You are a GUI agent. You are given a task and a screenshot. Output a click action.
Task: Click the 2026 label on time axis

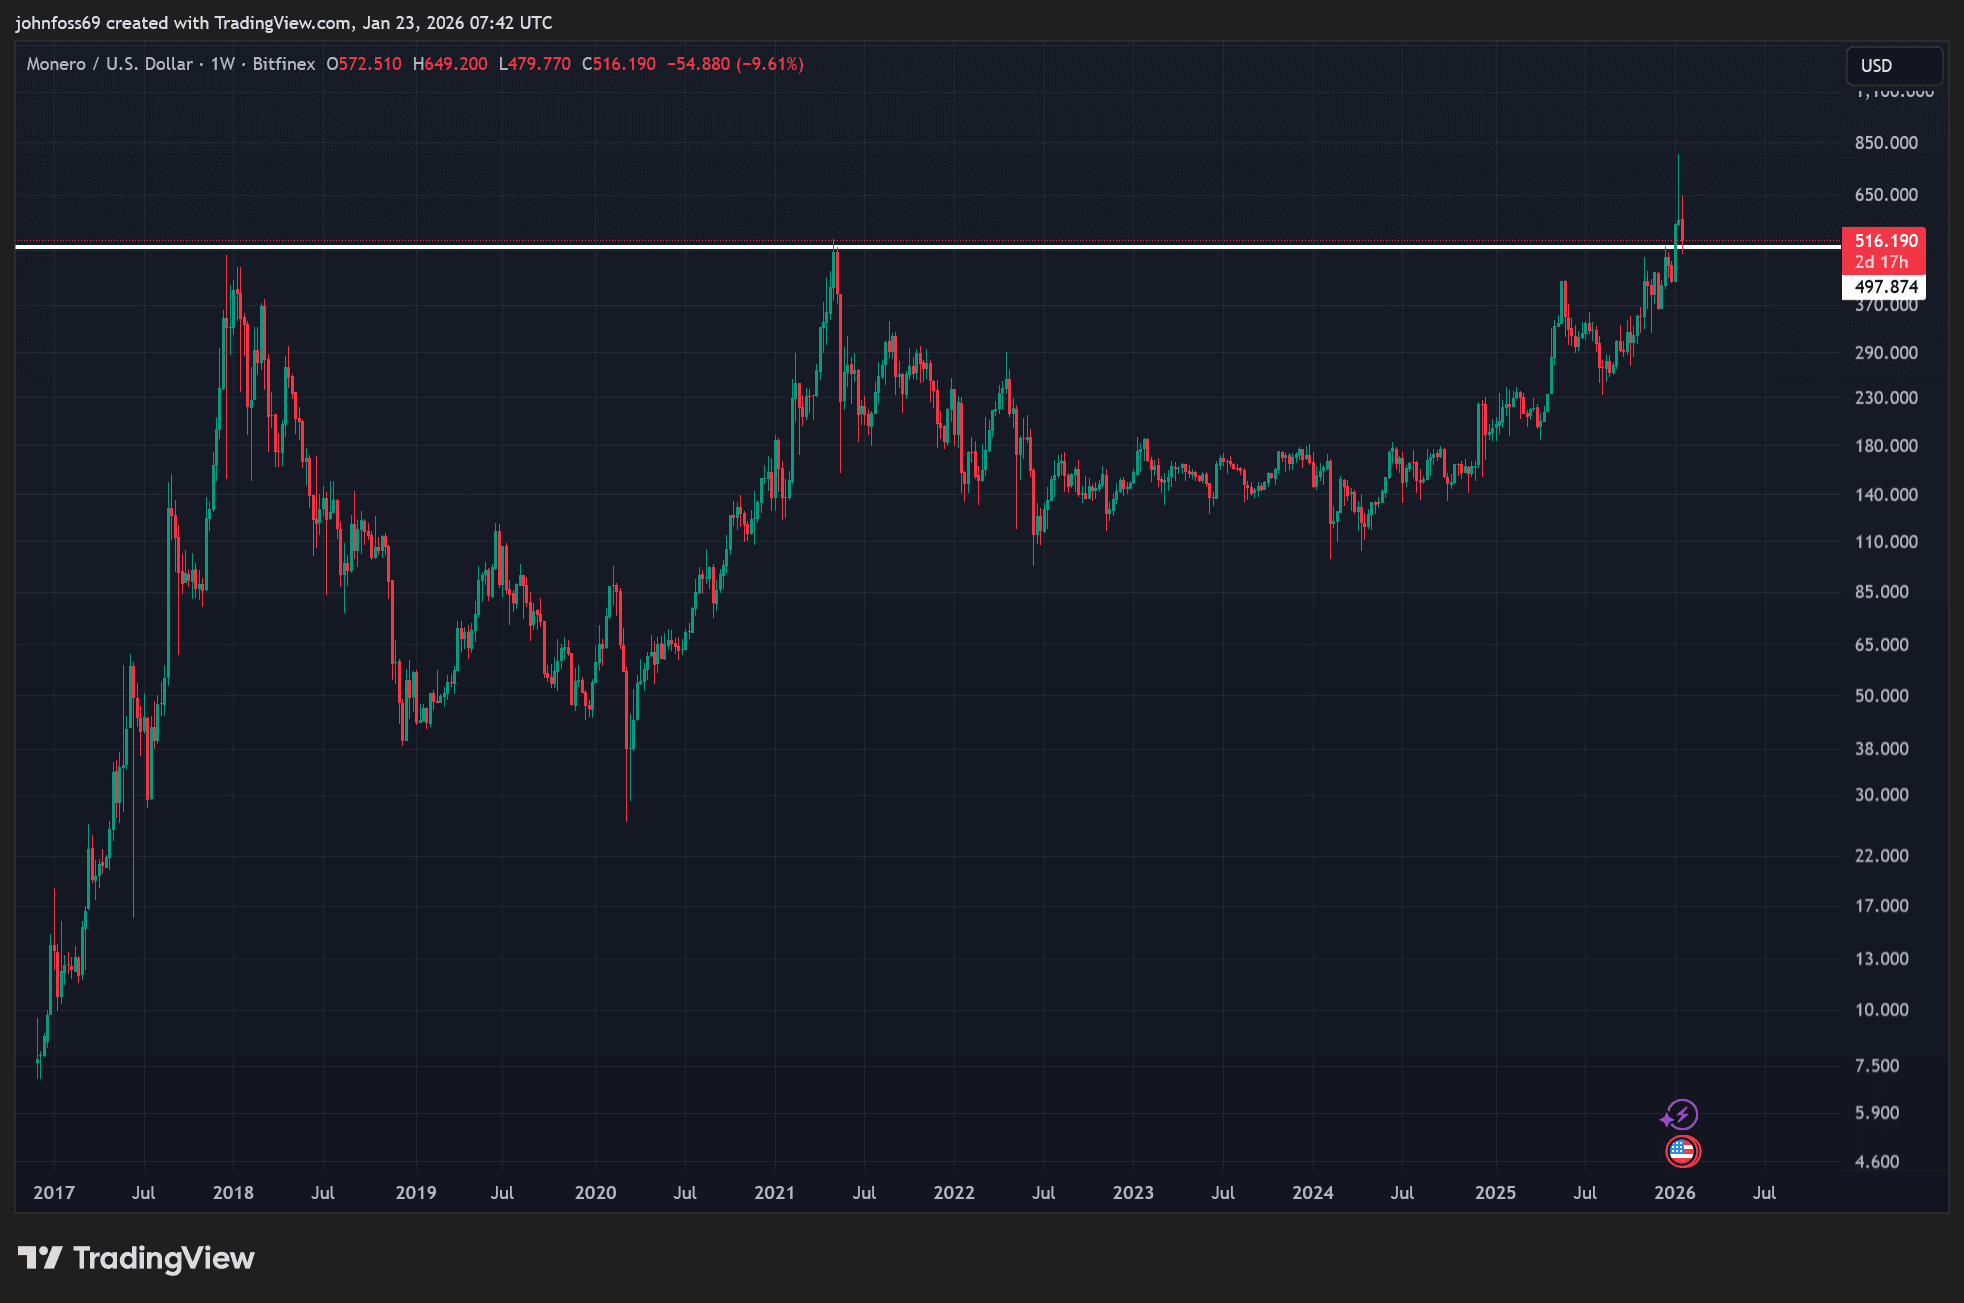[1674, 1193]
